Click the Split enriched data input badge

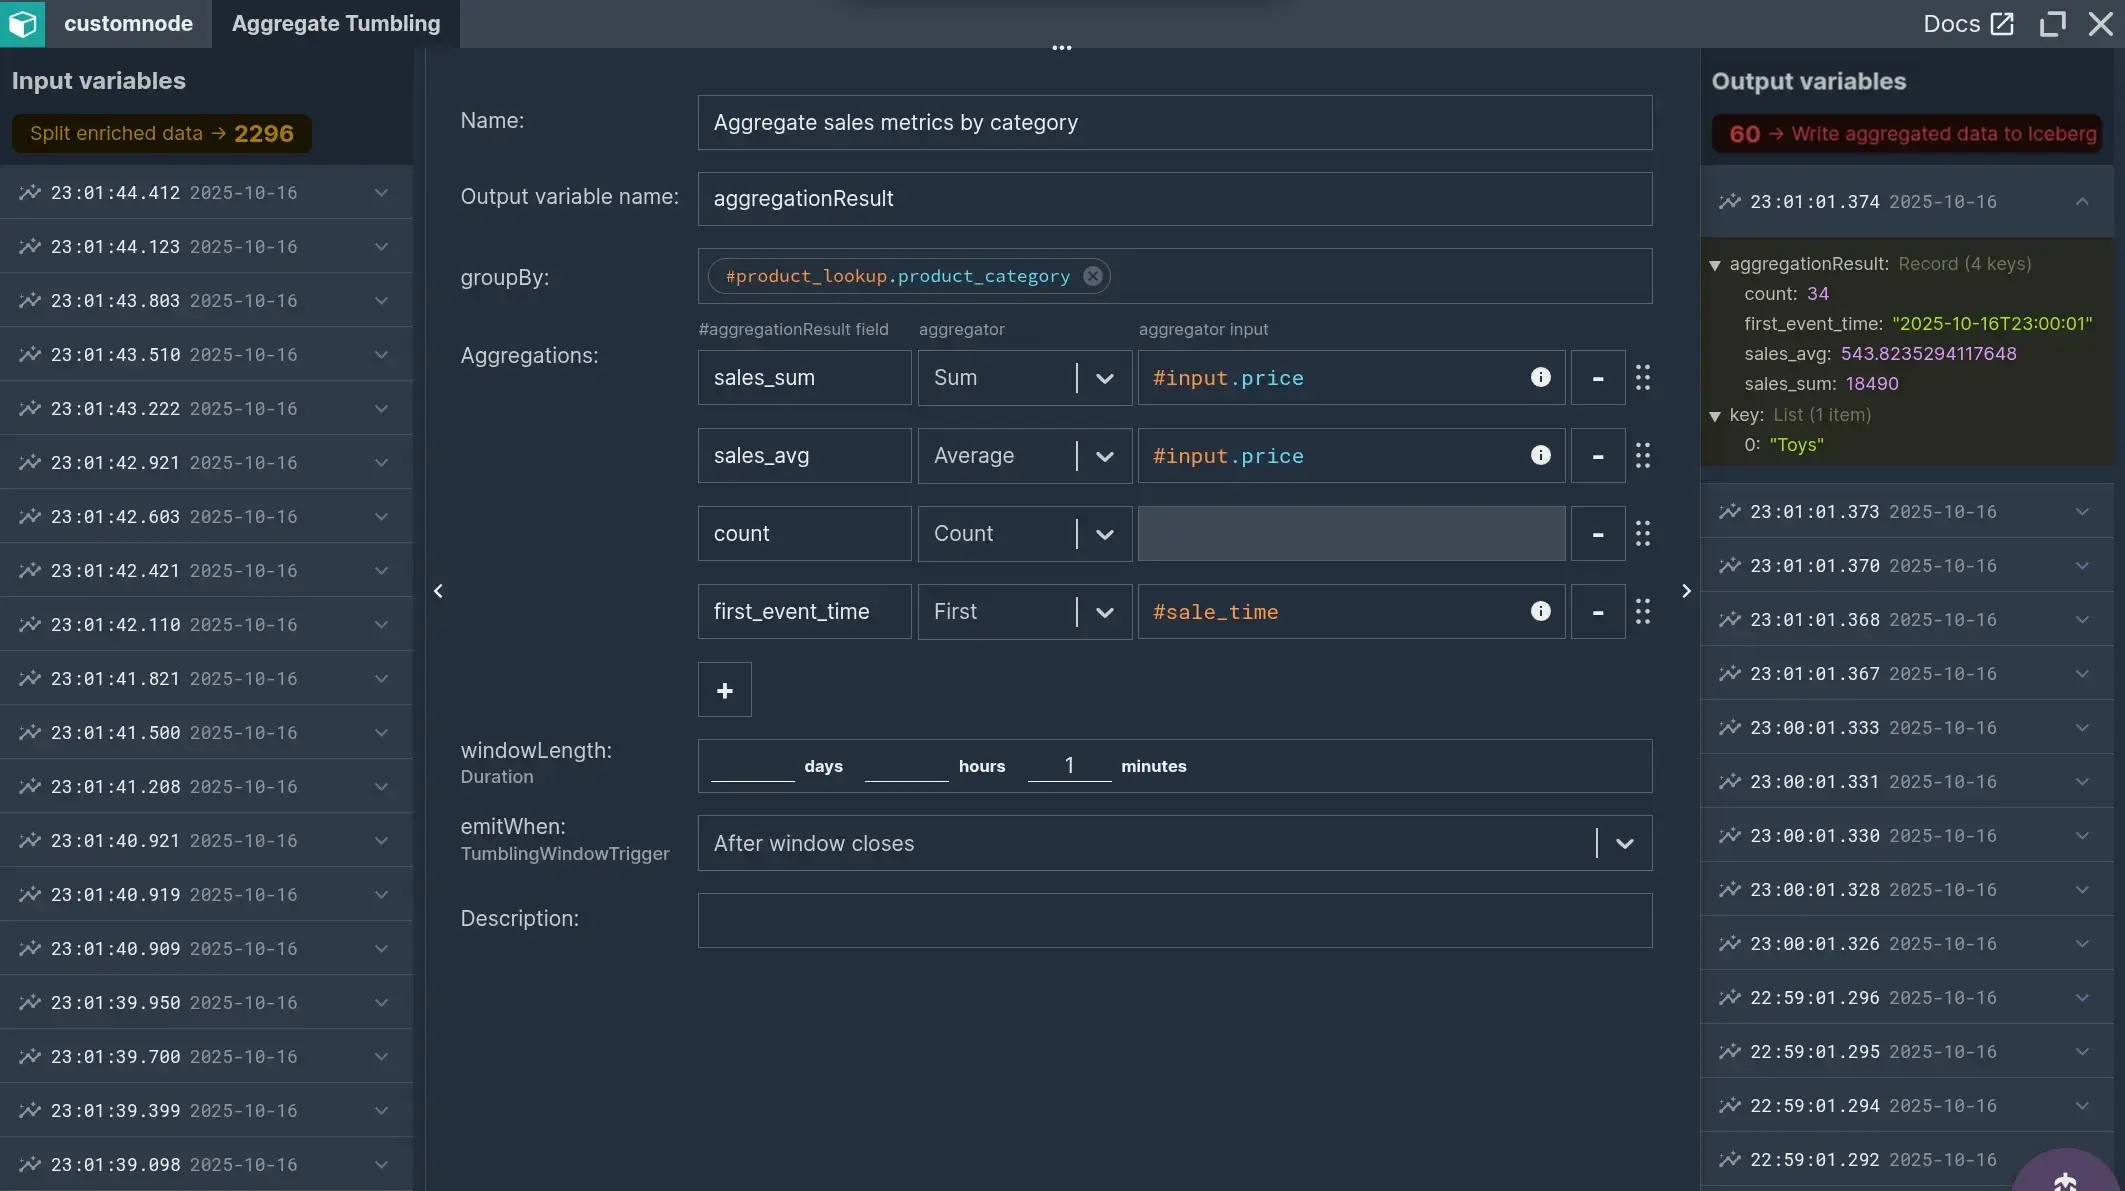162,133
